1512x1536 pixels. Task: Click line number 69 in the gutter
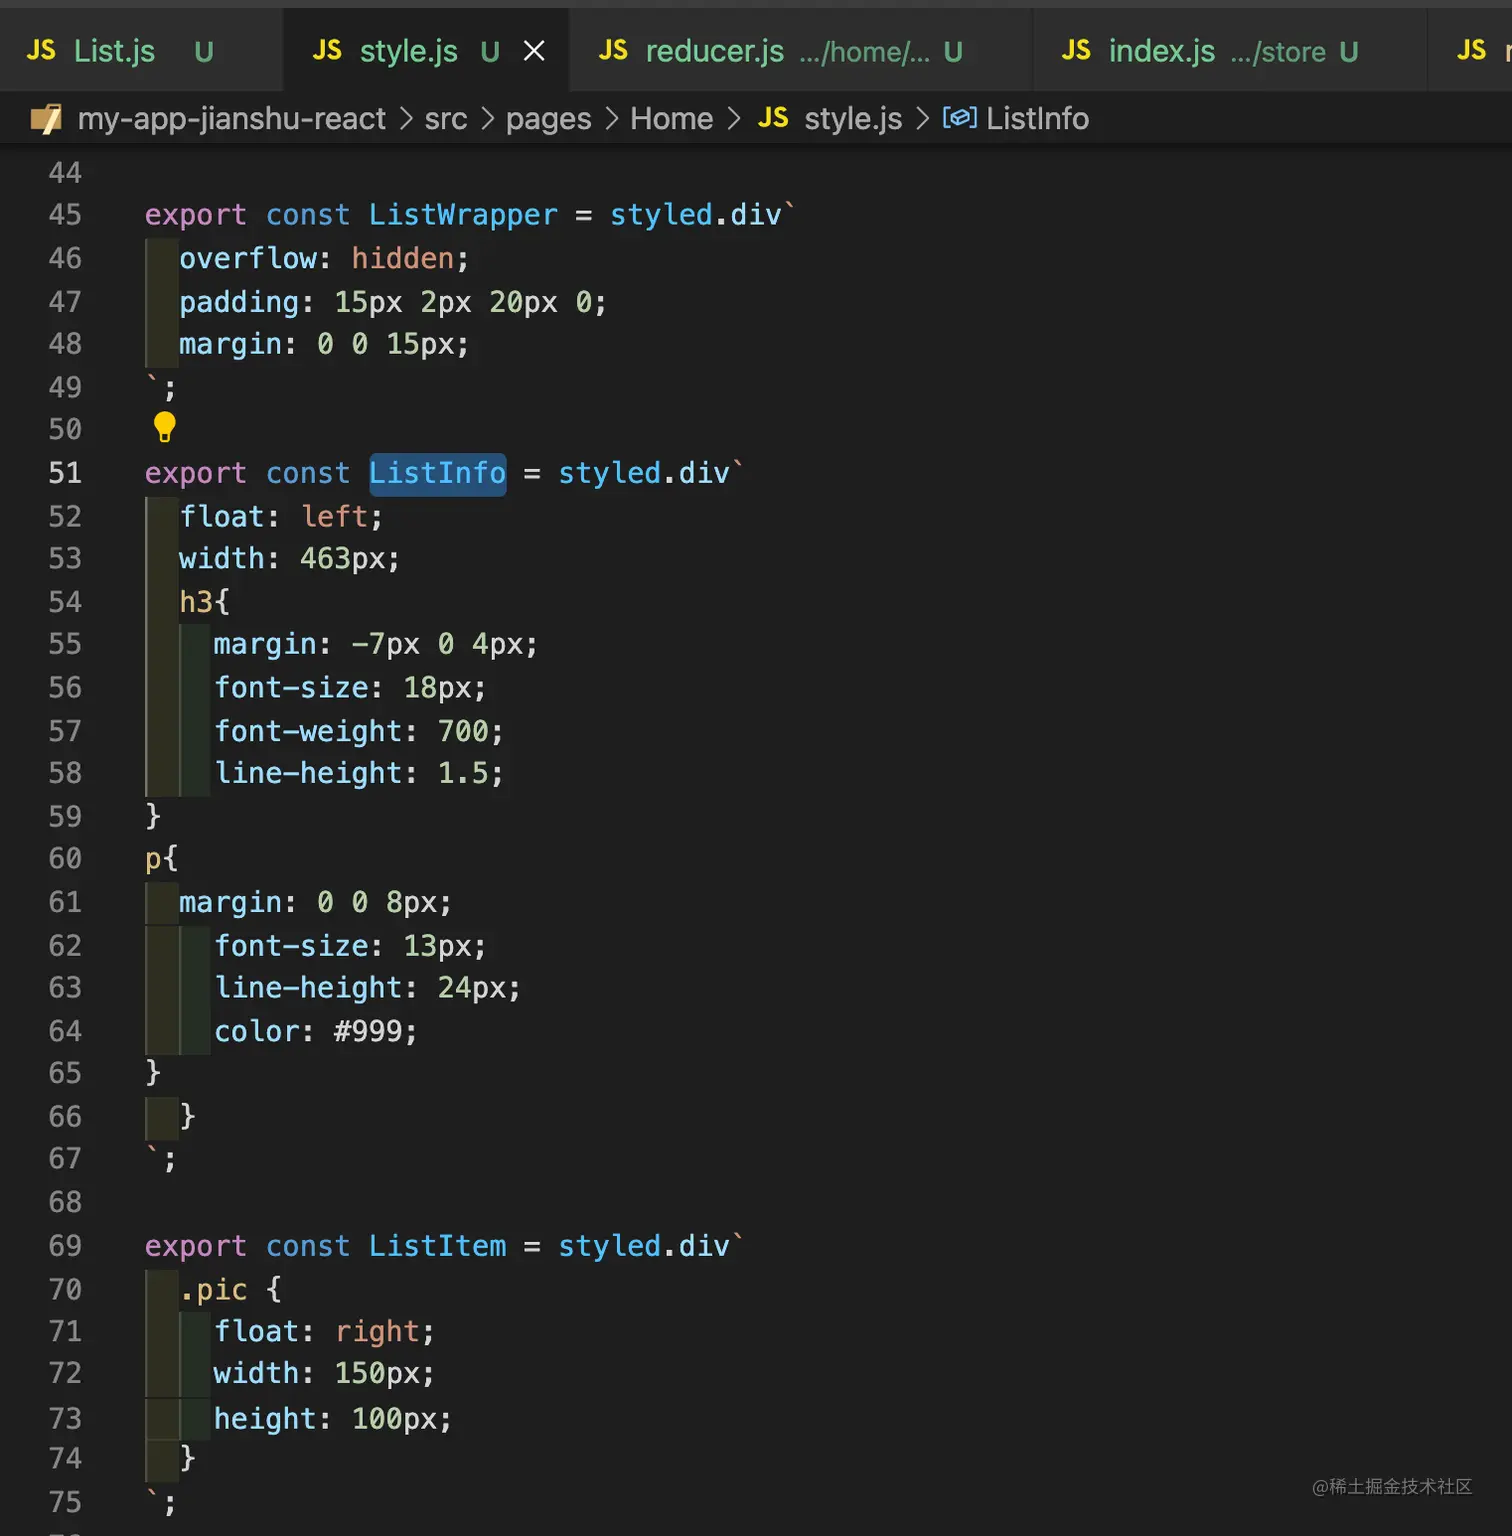coord(65,1246)
